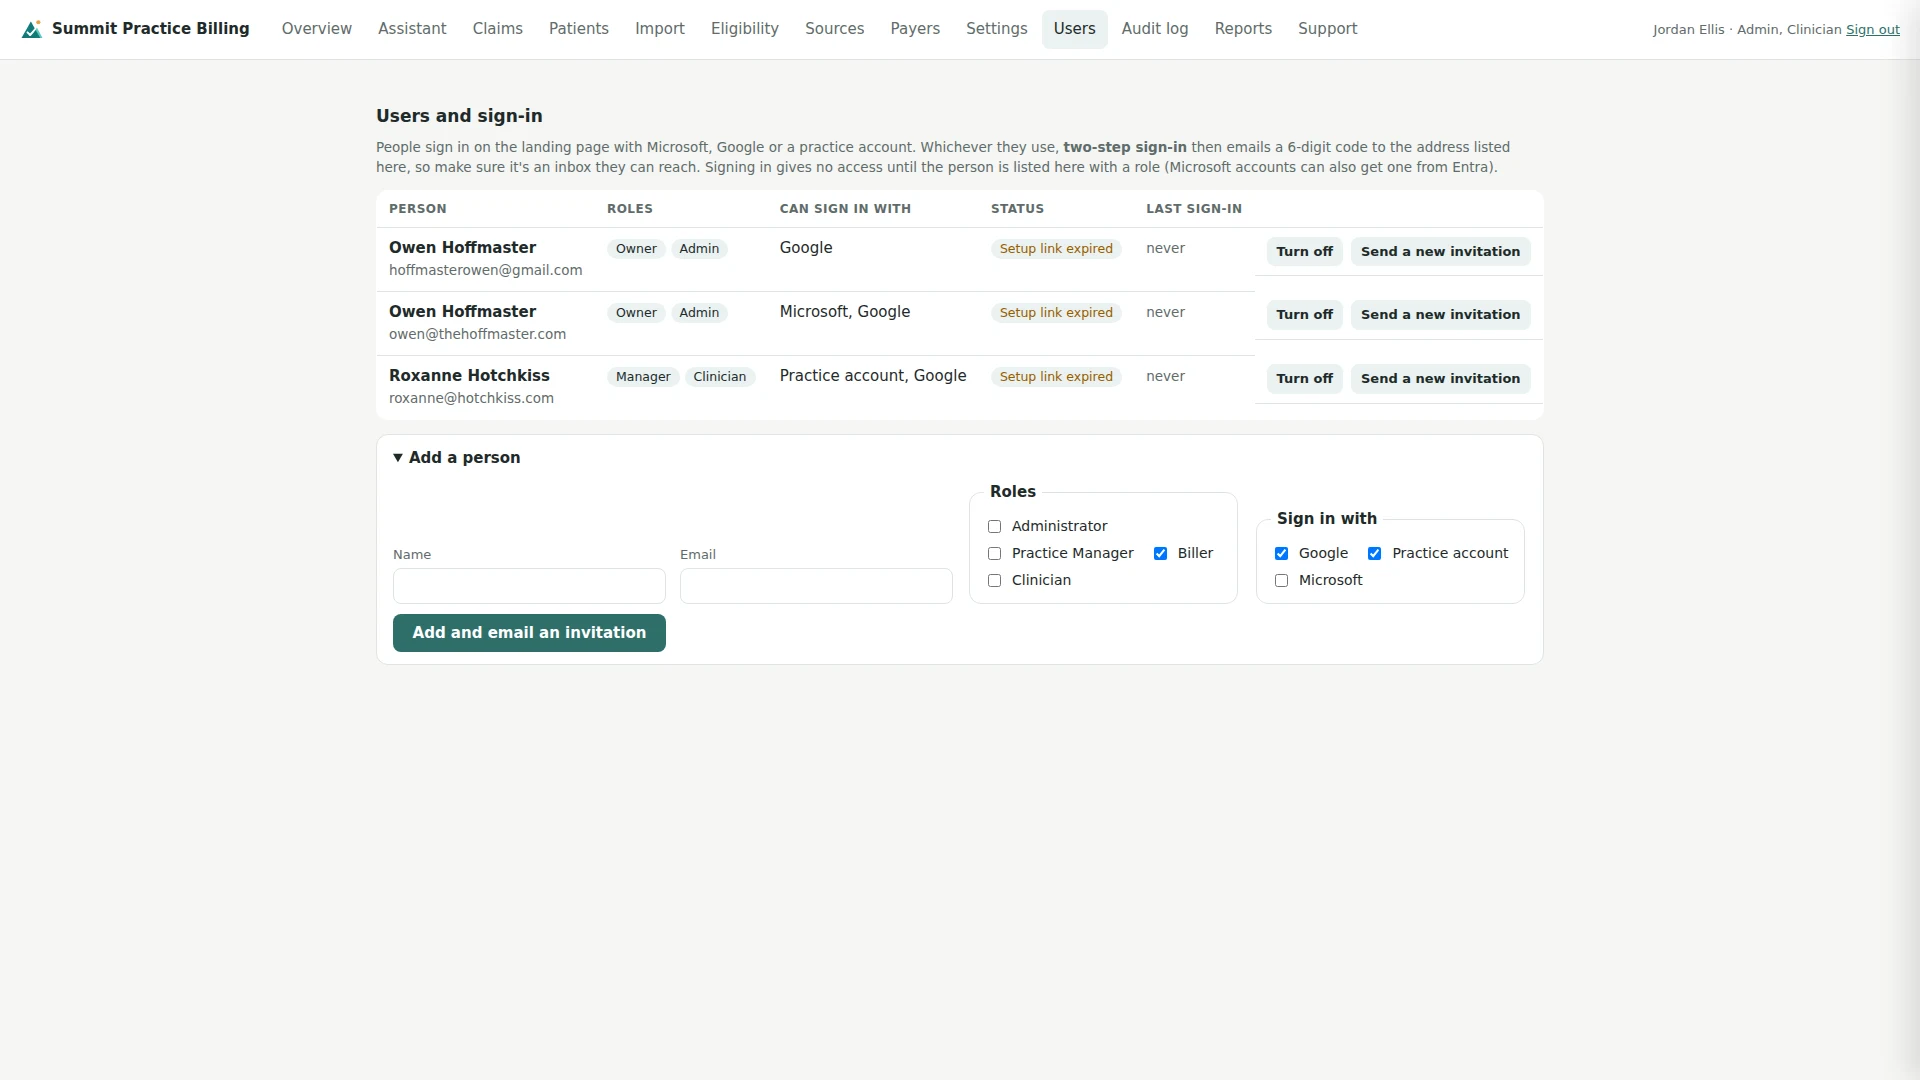Click Summit Practice Billing title

(x=151, y=29)
